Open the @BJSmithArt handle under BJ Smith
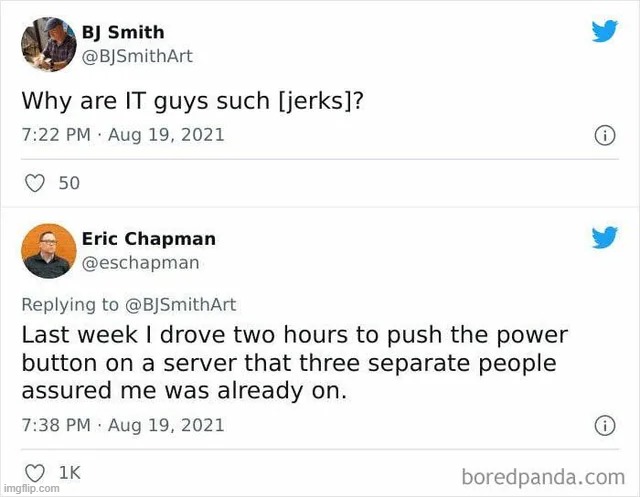Screen dimensions: 640x497 [137, 56]
